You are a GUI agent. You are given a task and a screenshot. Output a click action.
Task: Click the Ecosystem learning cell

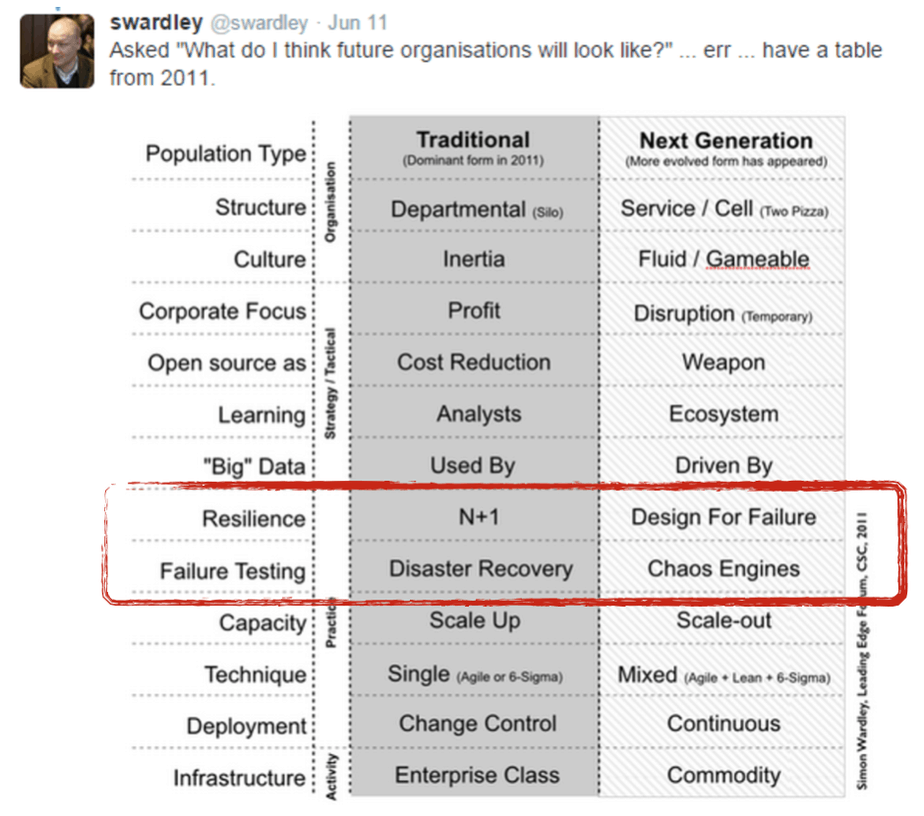click(723, 414)
